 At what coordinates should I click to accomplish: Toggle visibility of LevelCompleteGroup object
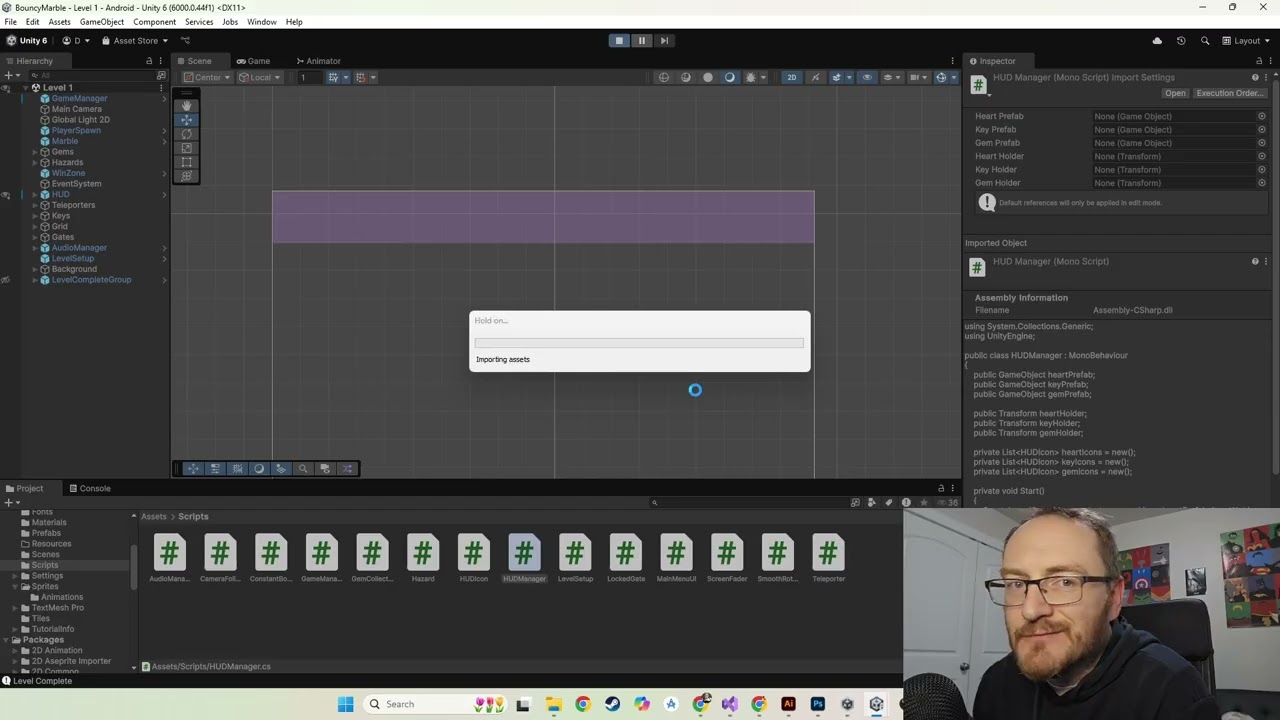[x=6, y=280]
